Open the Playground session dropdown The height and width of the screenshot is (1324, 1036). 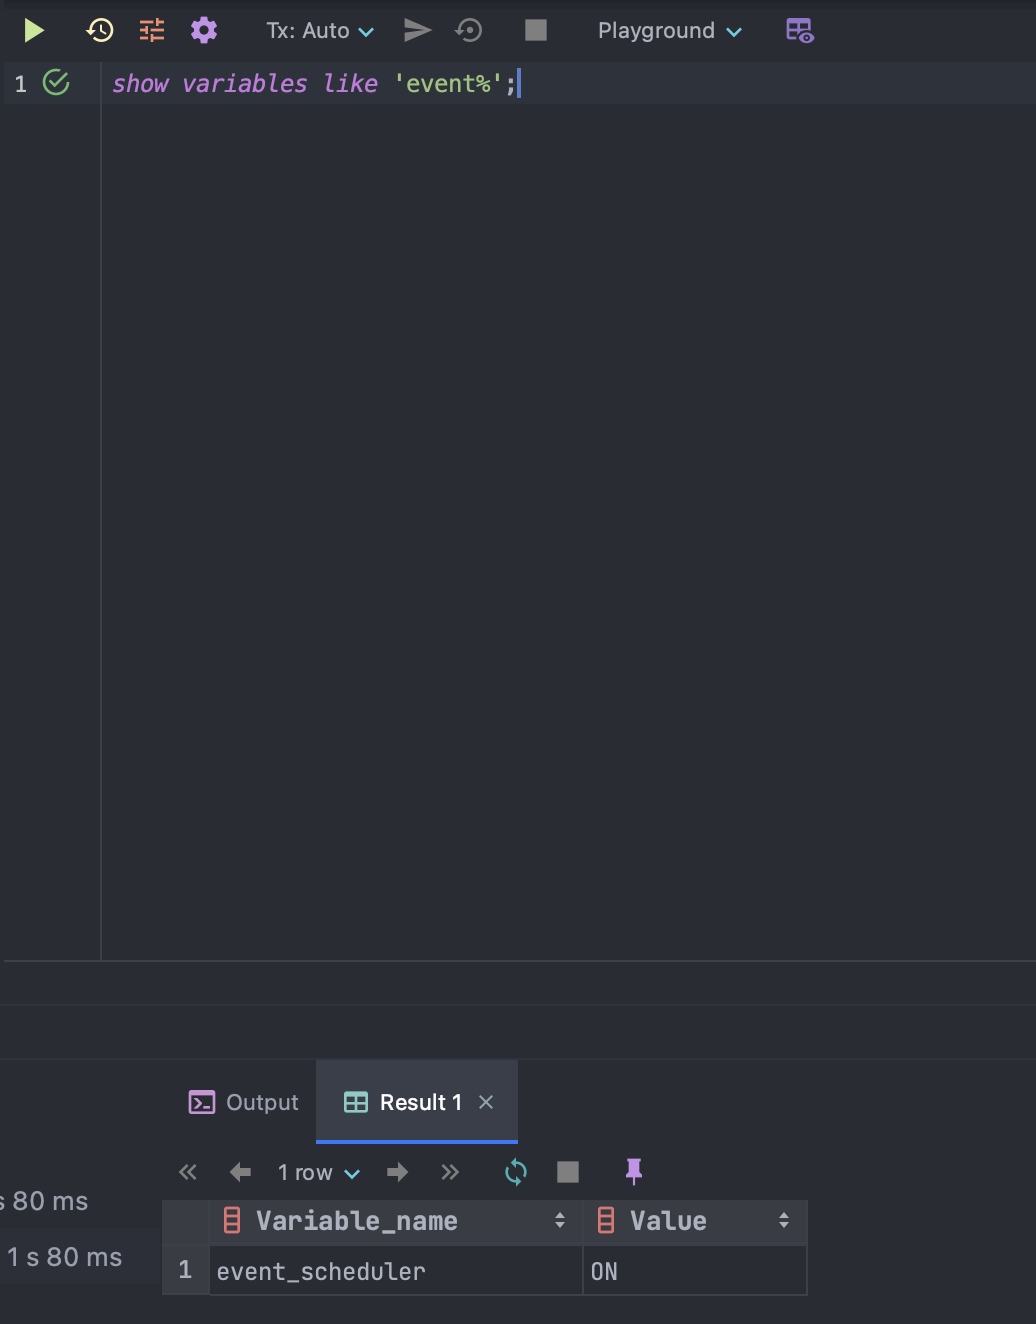tap(669, 31)
